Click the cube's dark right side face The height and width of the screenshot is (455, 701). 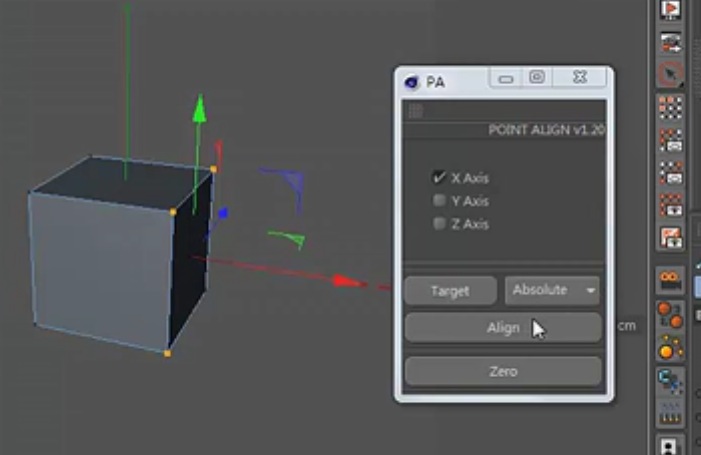click(190, 259)
